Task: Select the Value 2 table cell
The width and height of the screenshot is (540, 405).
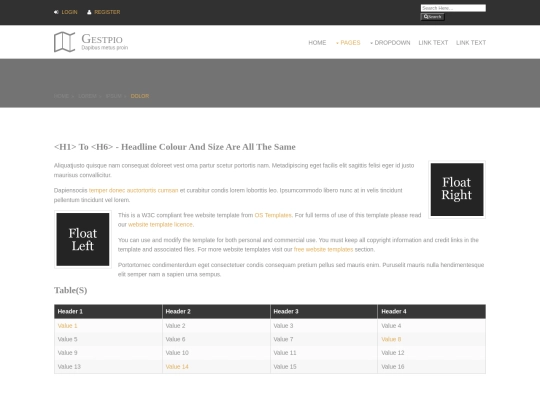Action: coord(216,326)
